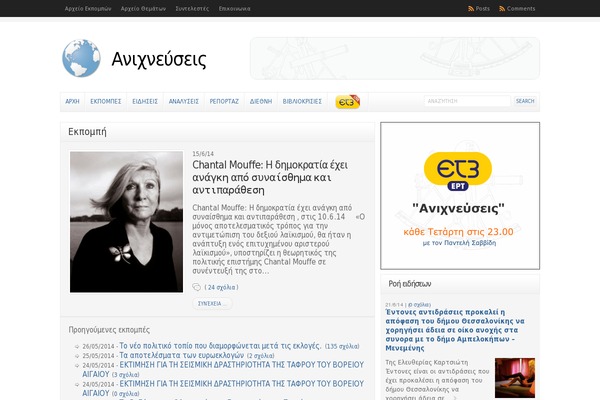The image size is (600, 400).
Task: Open the Επικοινωνία top menu link
Action: [235, 8]
